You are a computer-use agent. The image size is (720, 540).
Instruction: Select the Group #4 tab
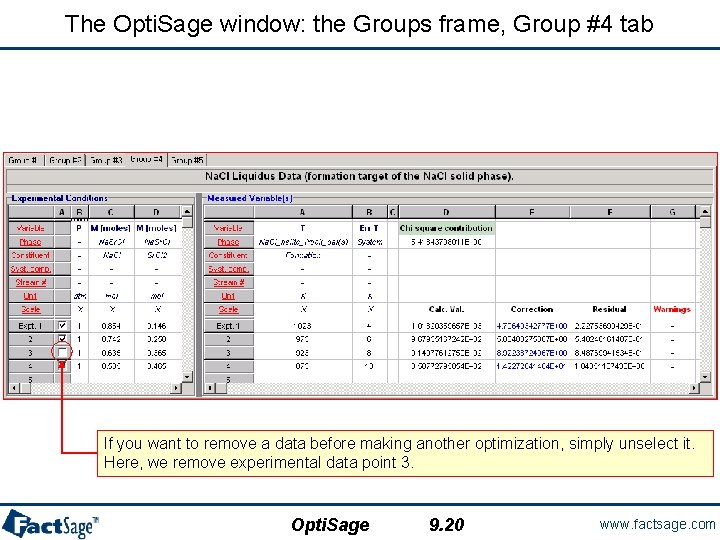[146, 159]
